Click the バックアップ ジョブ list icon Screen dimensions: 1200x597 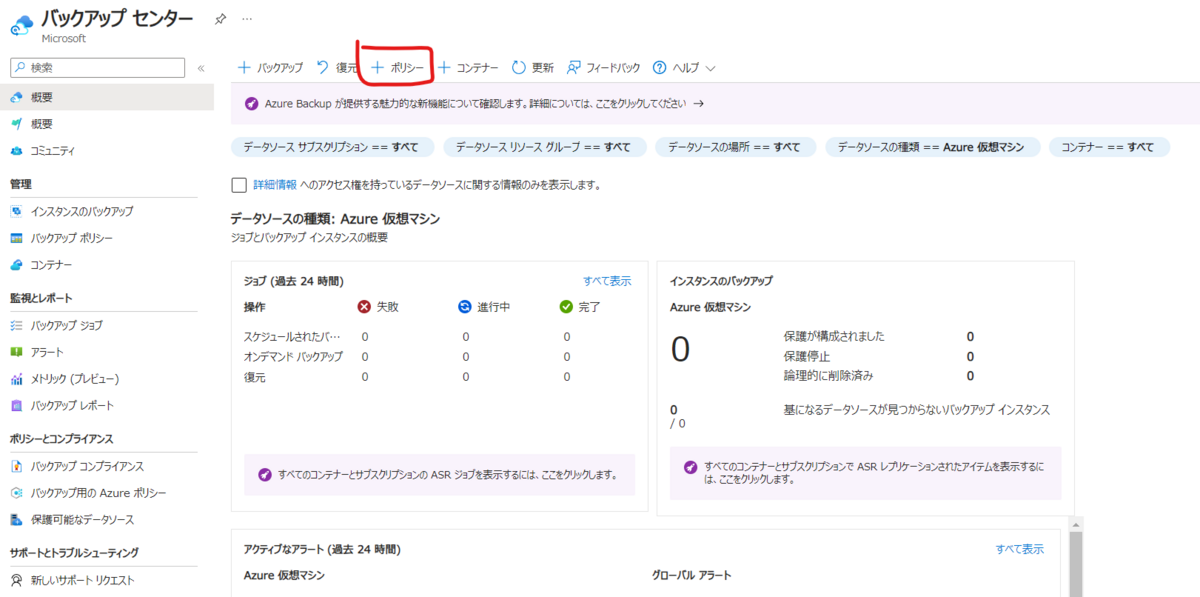16,325
